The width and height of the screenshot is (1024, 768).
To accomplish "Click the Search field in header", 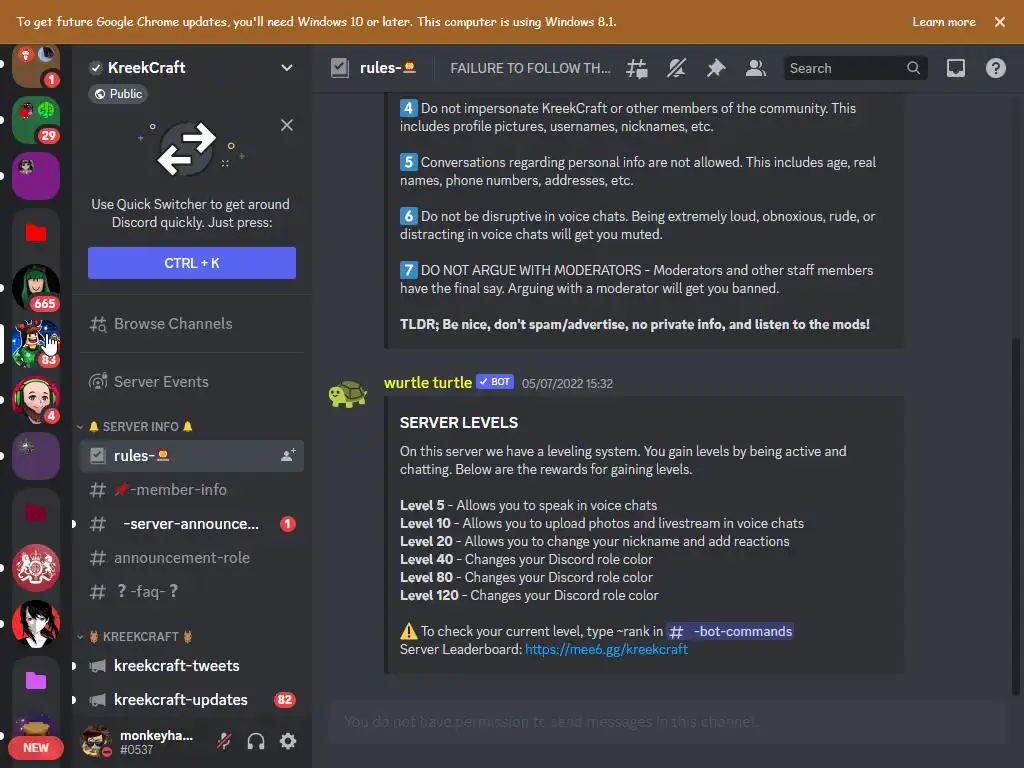I will click(x=855, y=68).
